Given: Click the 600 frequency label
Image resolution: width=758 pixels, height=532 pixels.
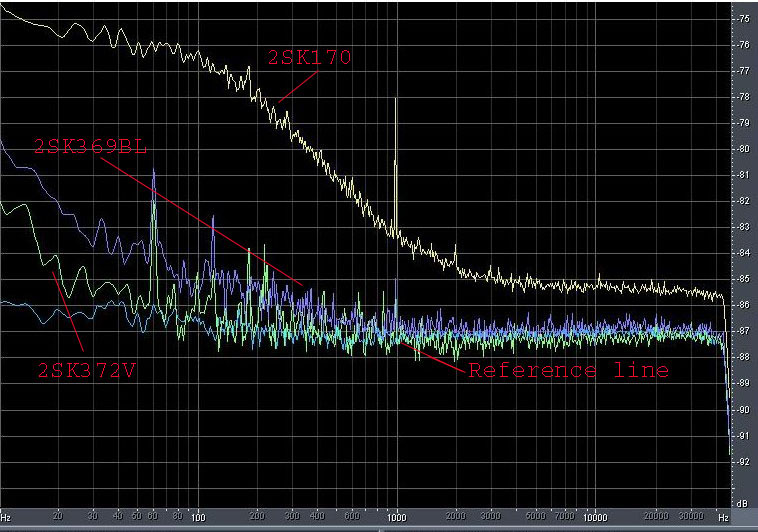Looking at the screenshot, I should click(352, 516).
